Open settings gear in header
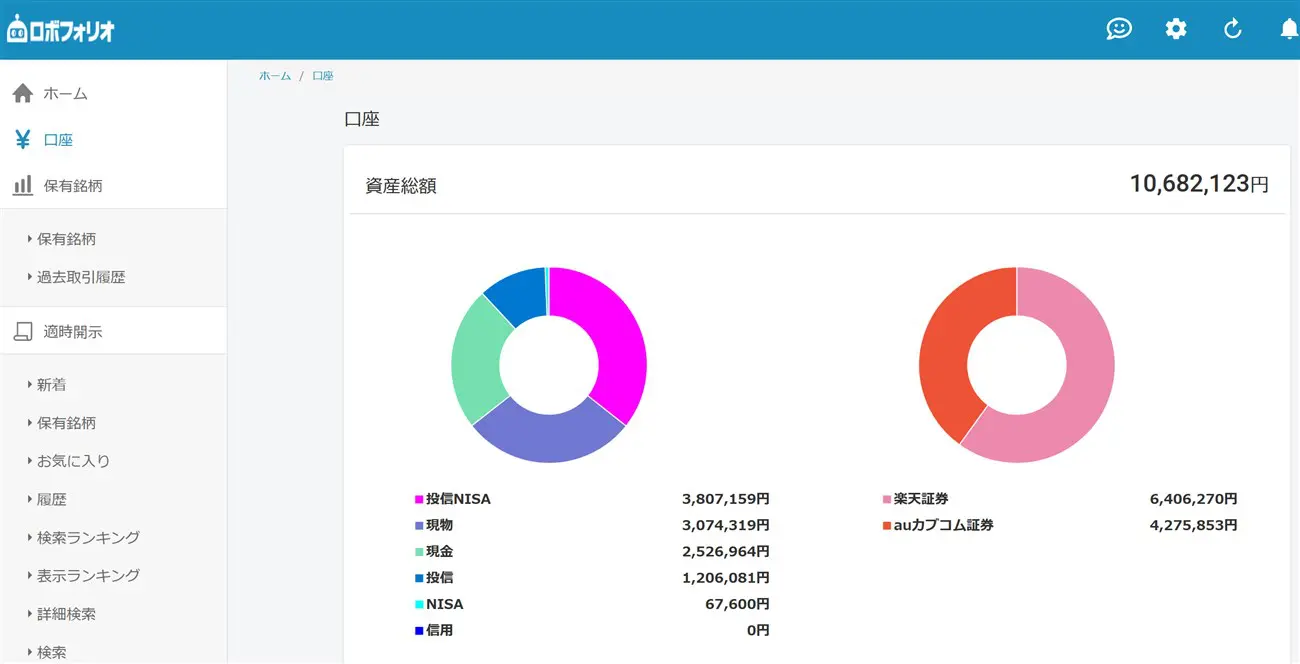 (1176, 29)
